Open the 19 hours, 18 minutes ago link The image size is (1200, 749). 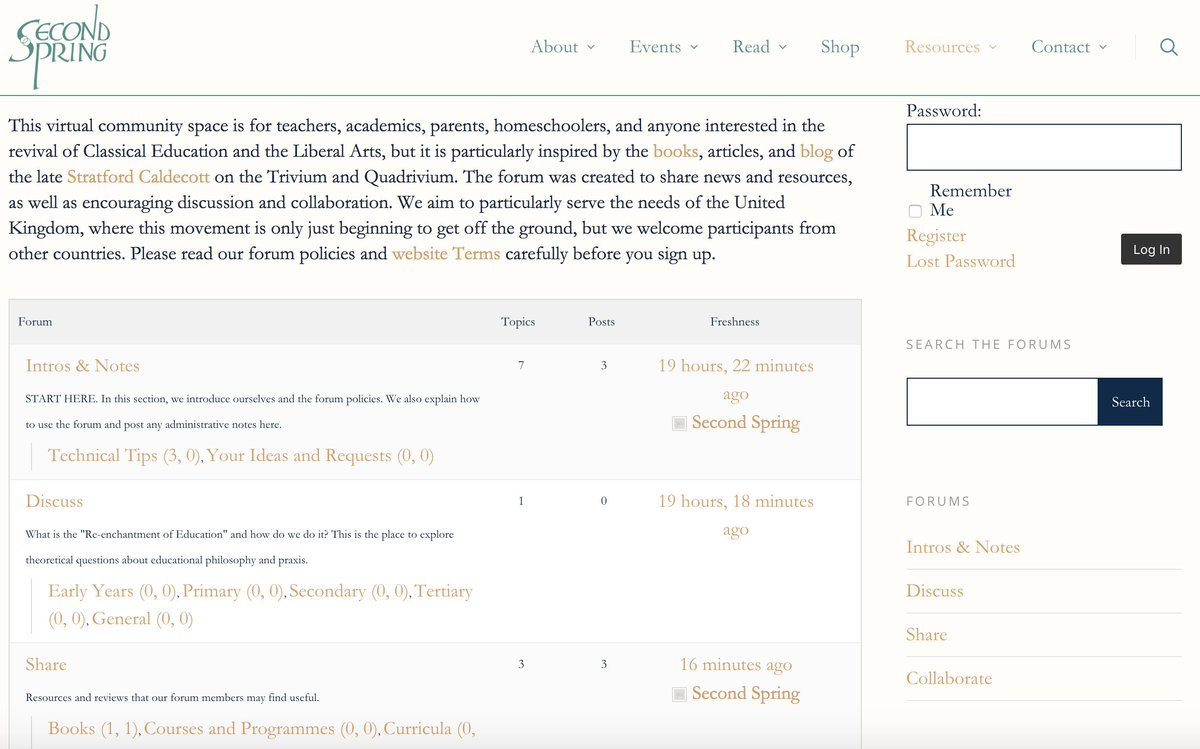pyautogui.click(x=736, y=515)
